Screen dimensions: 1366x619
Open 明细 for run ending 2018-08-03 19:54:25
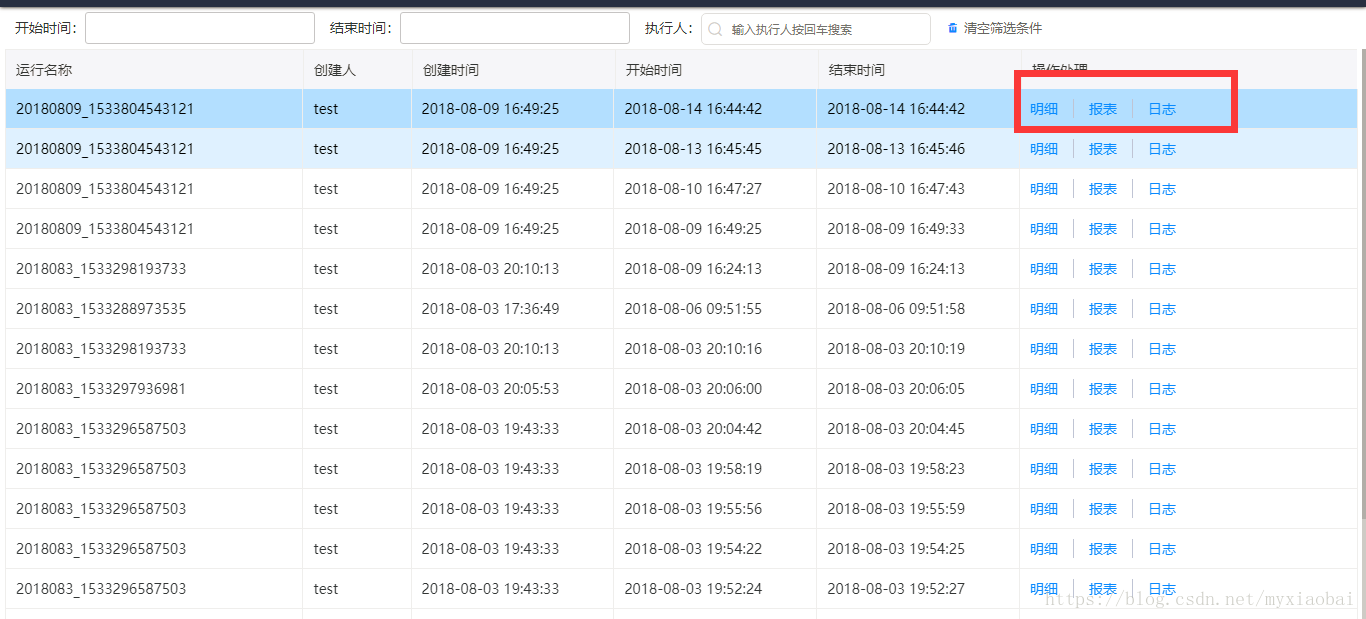1044,549
